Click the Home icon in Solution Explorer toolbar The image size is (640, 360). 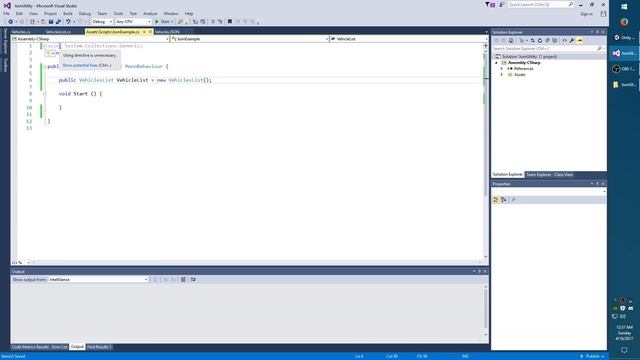pos(511,40)
